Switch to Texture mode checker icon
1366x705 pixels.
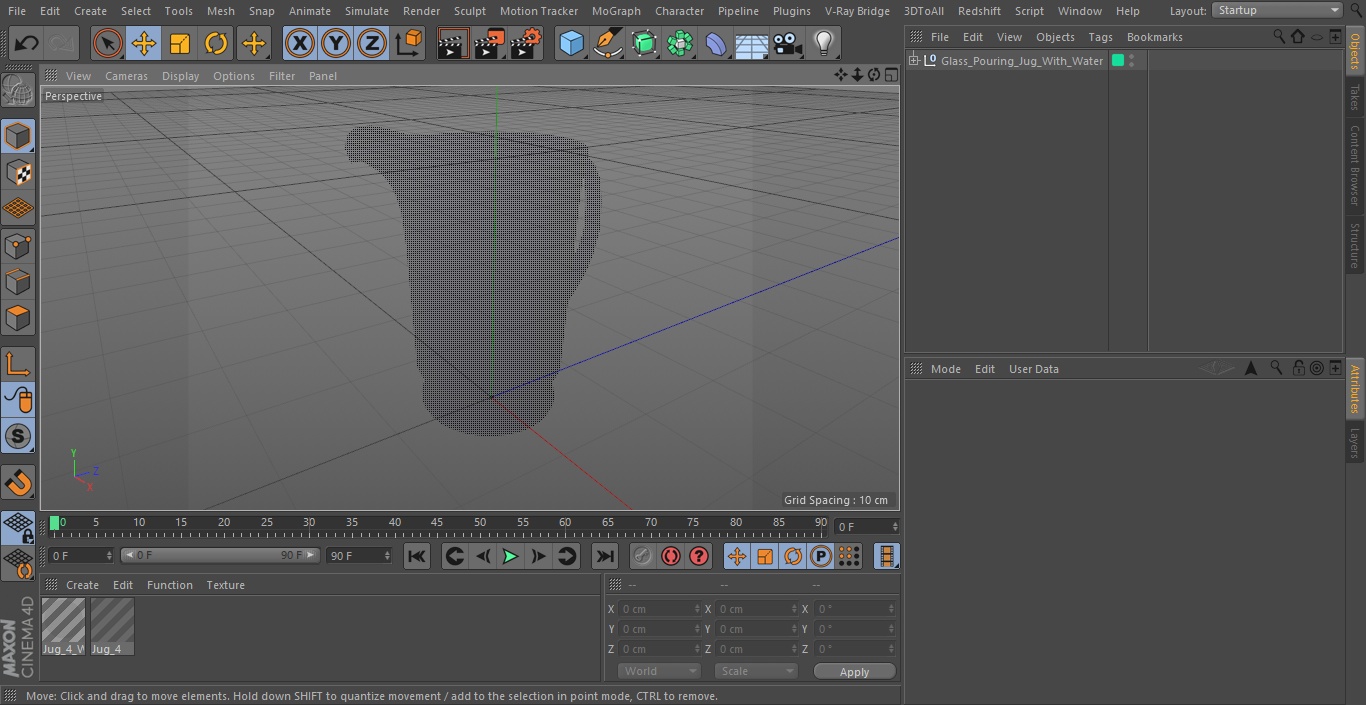[18, 172]
